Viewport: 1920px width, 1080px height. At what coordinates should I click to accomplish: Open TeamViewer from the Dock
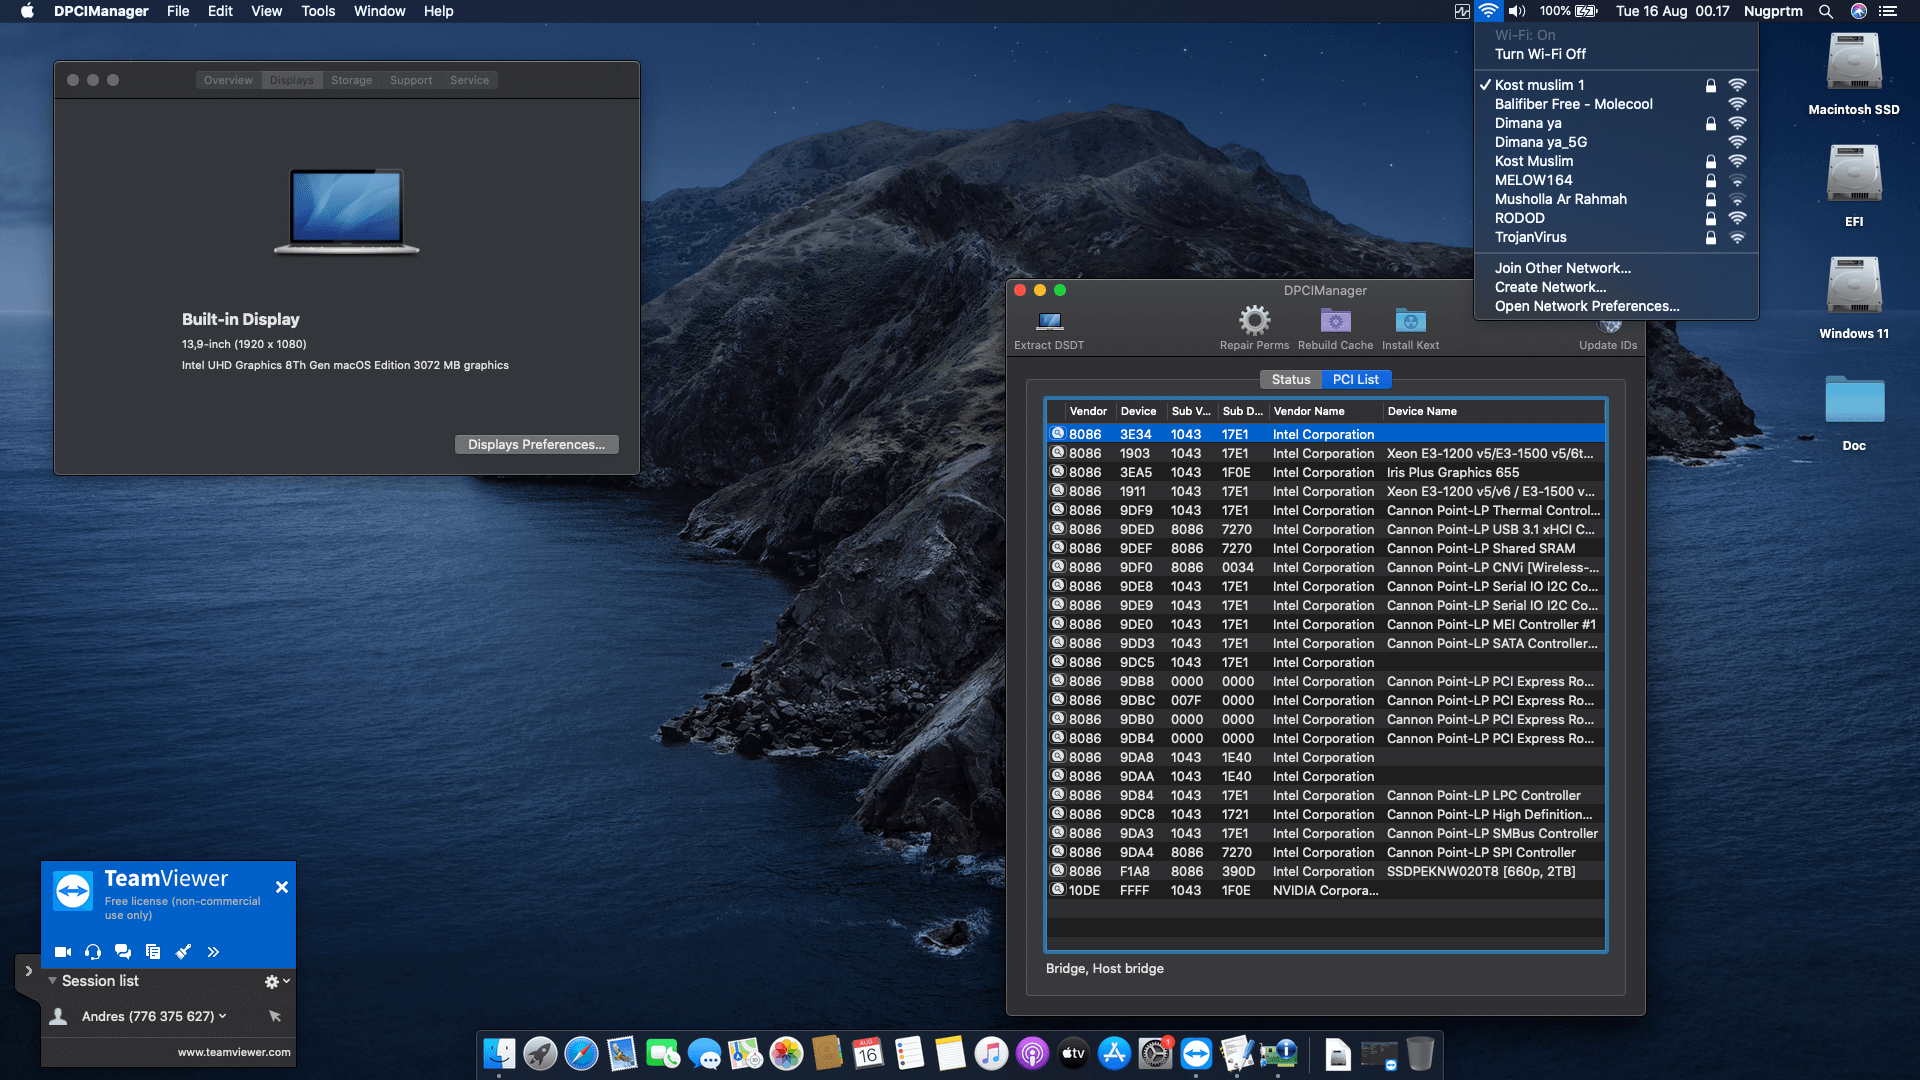tap(1196, 1053)
